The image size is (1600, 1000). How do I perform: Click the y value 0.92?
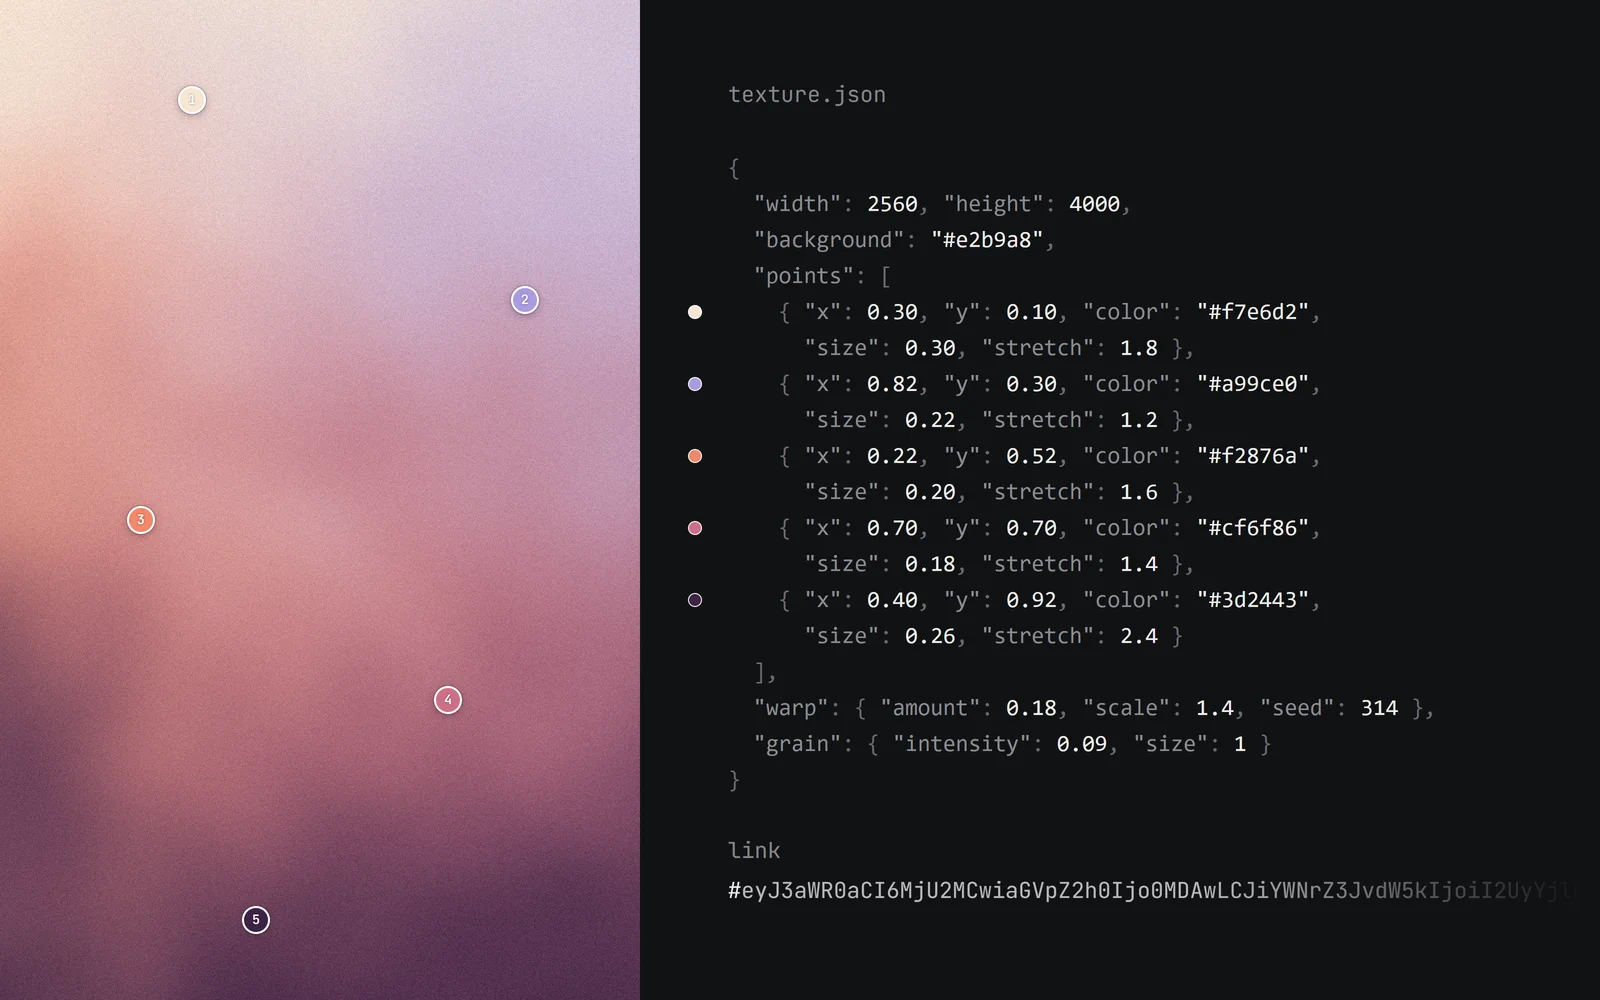click(1031, 600)
